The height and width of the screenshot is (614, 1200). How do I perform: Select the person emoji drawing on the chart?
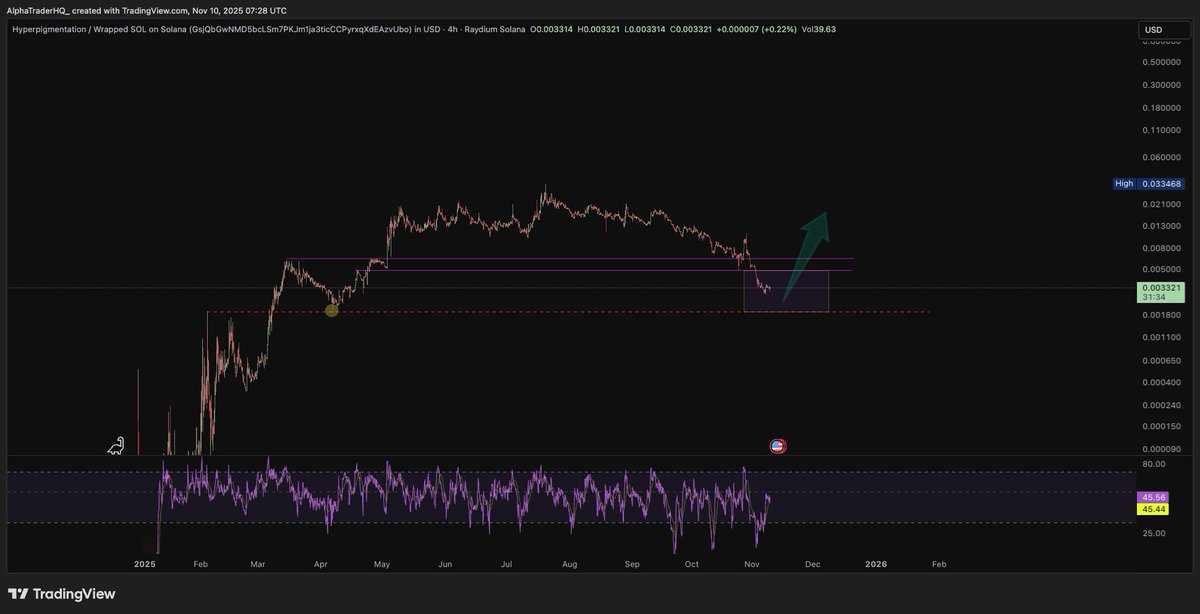pos(116,445)
